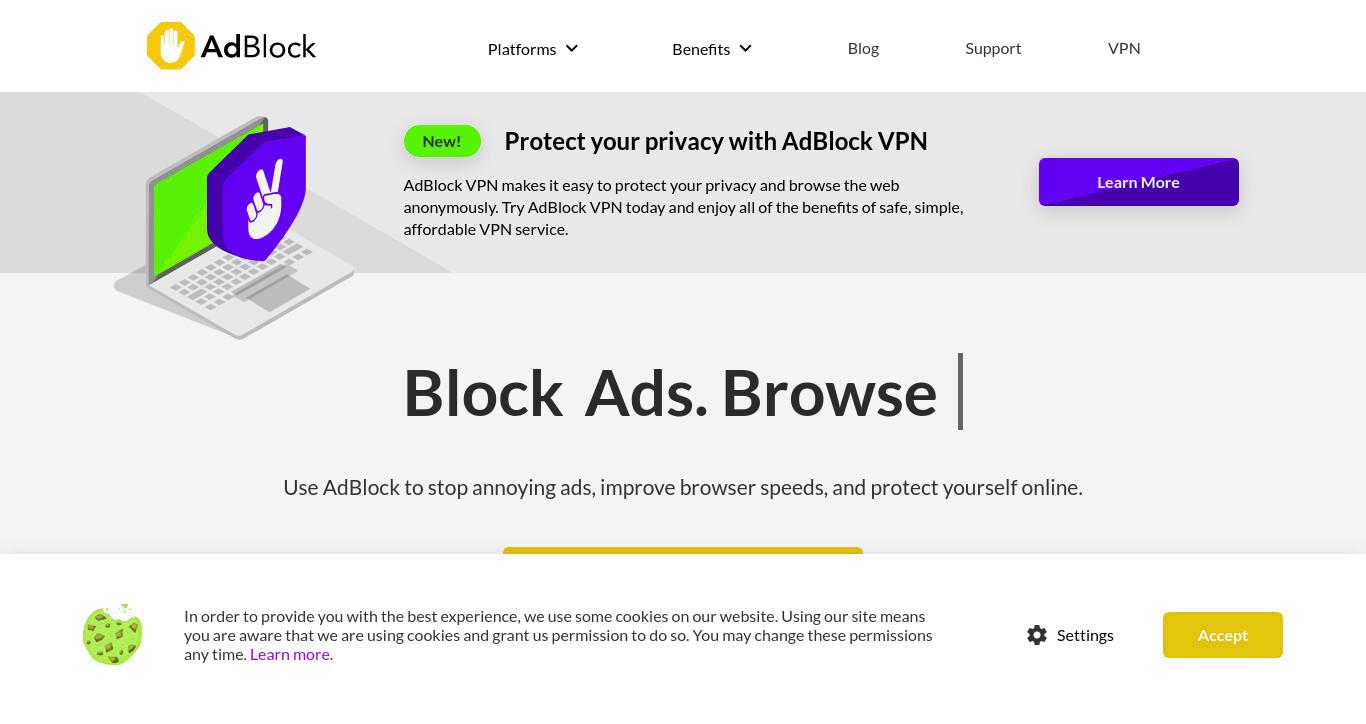The height and width of the screenshot is (724, 1366).
Task: Click the green New! badge
Action: (442, 141)
